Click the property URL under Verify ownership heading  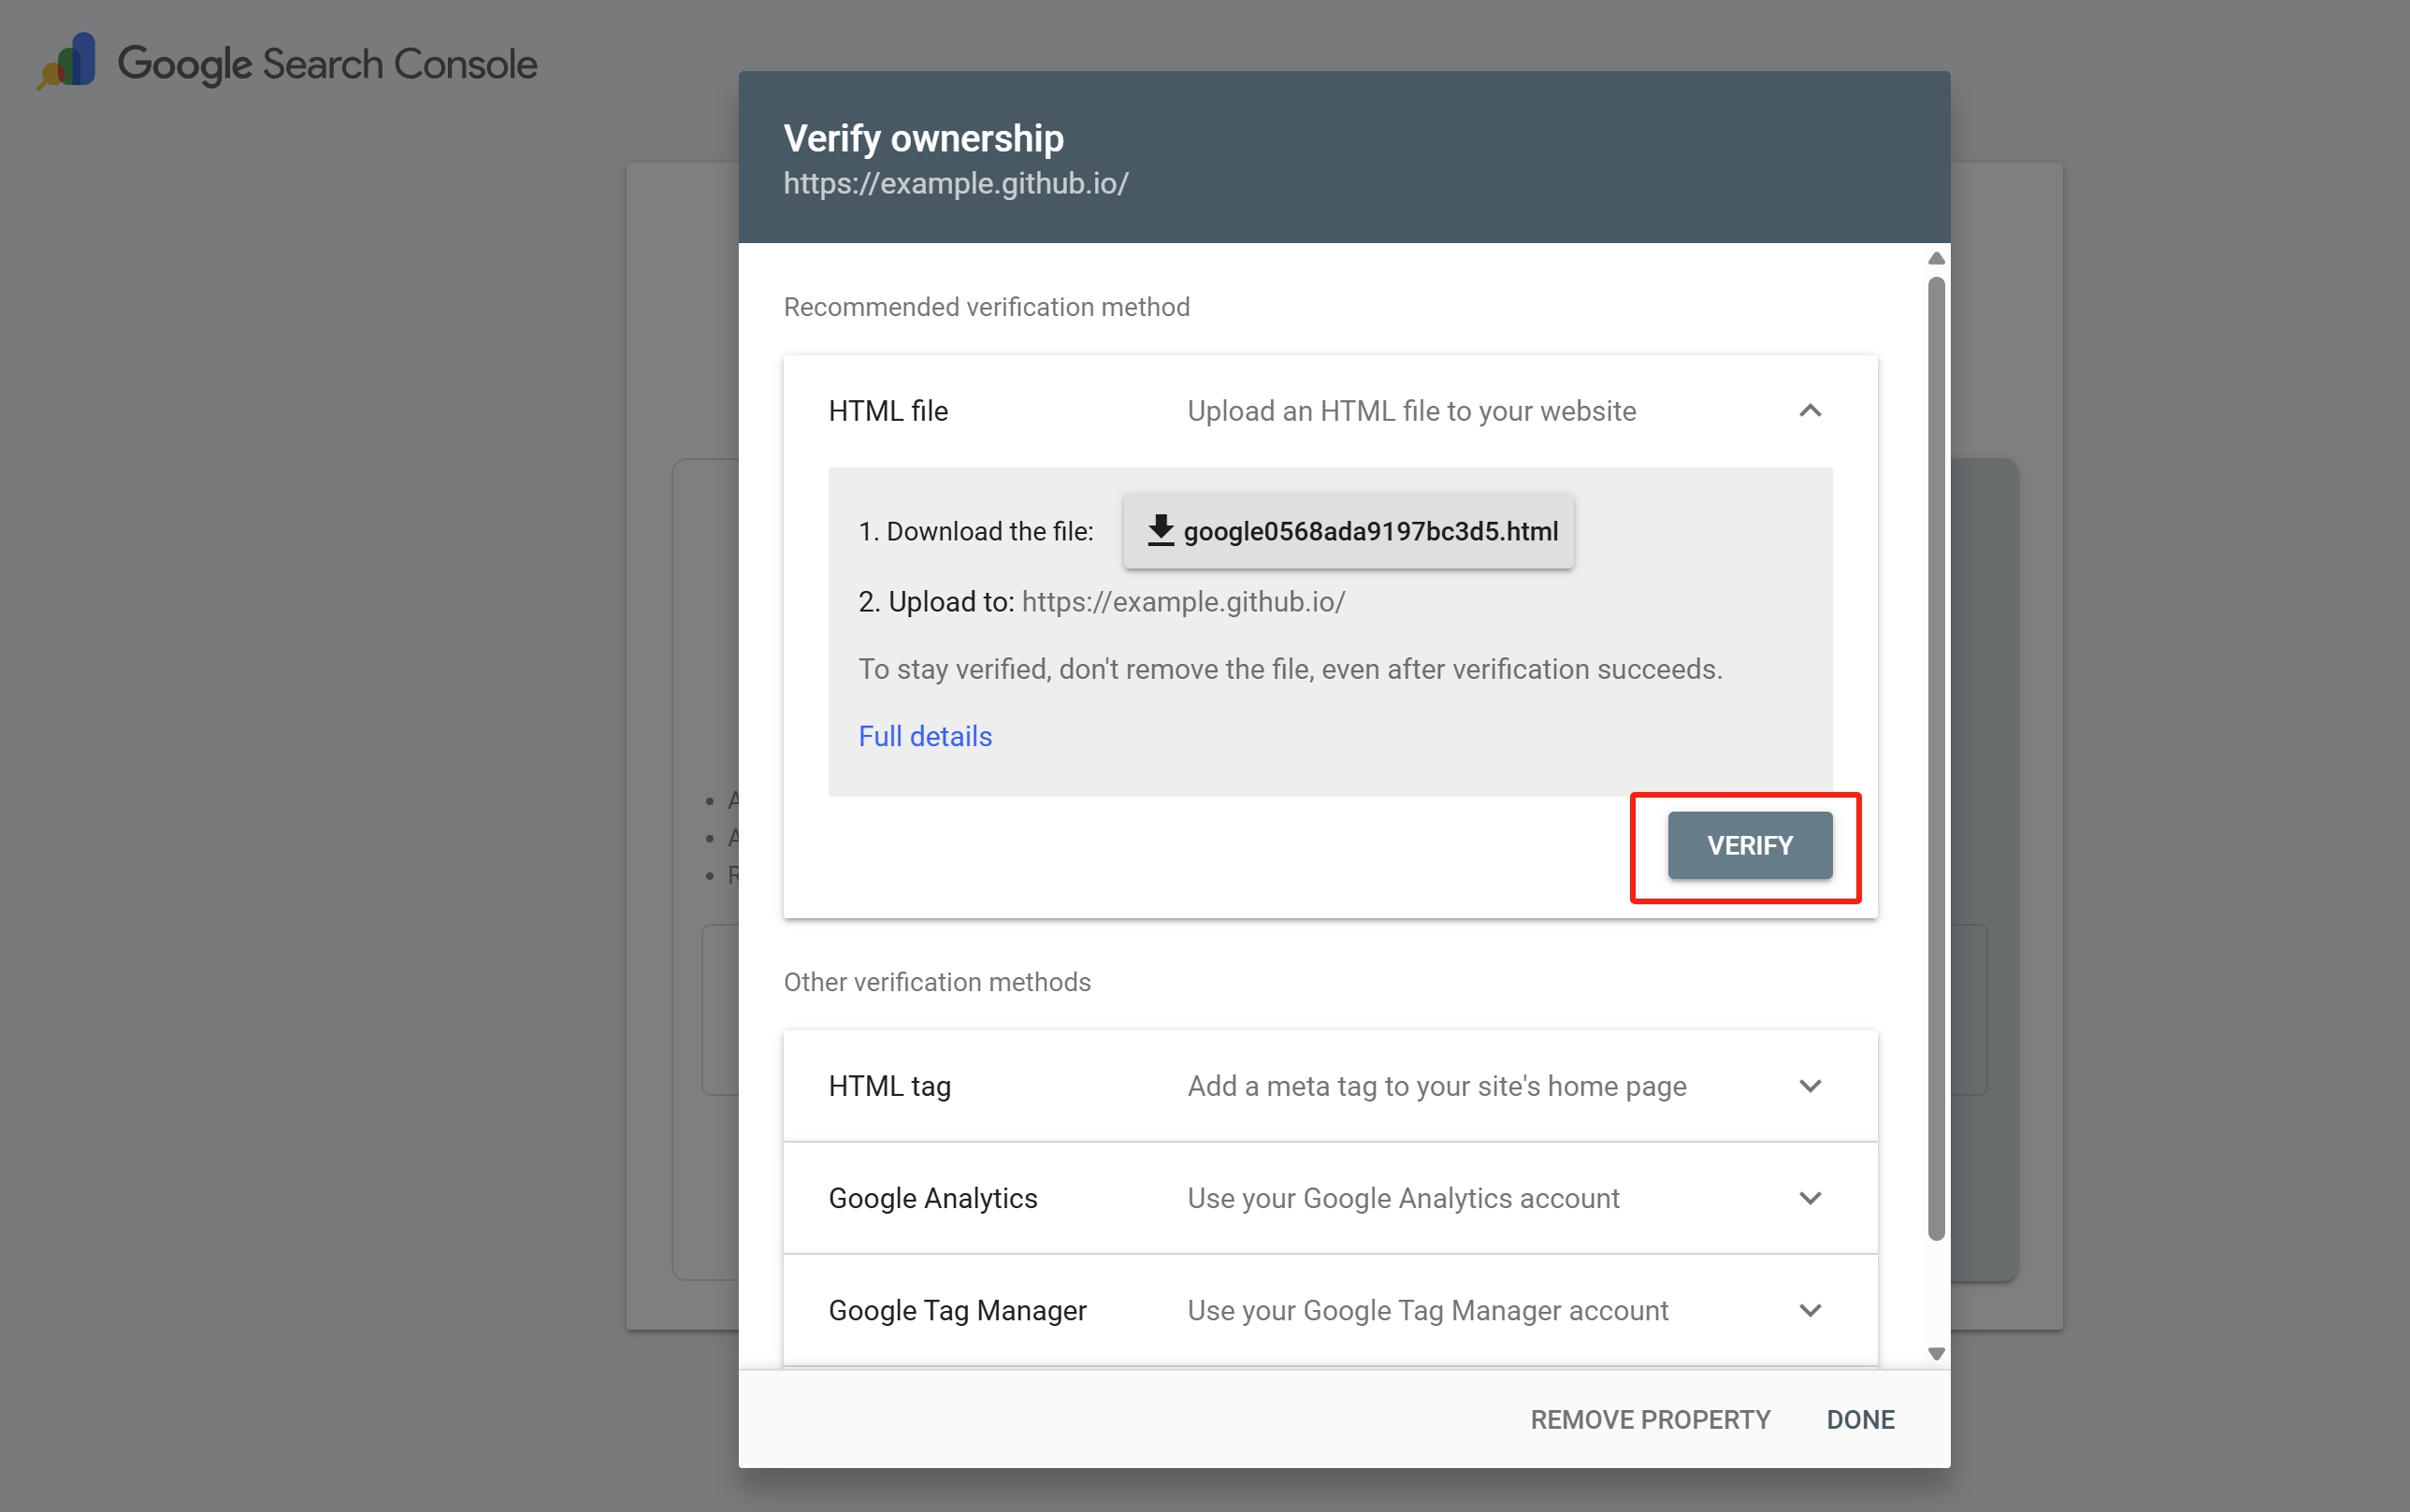tap(956, 183)
